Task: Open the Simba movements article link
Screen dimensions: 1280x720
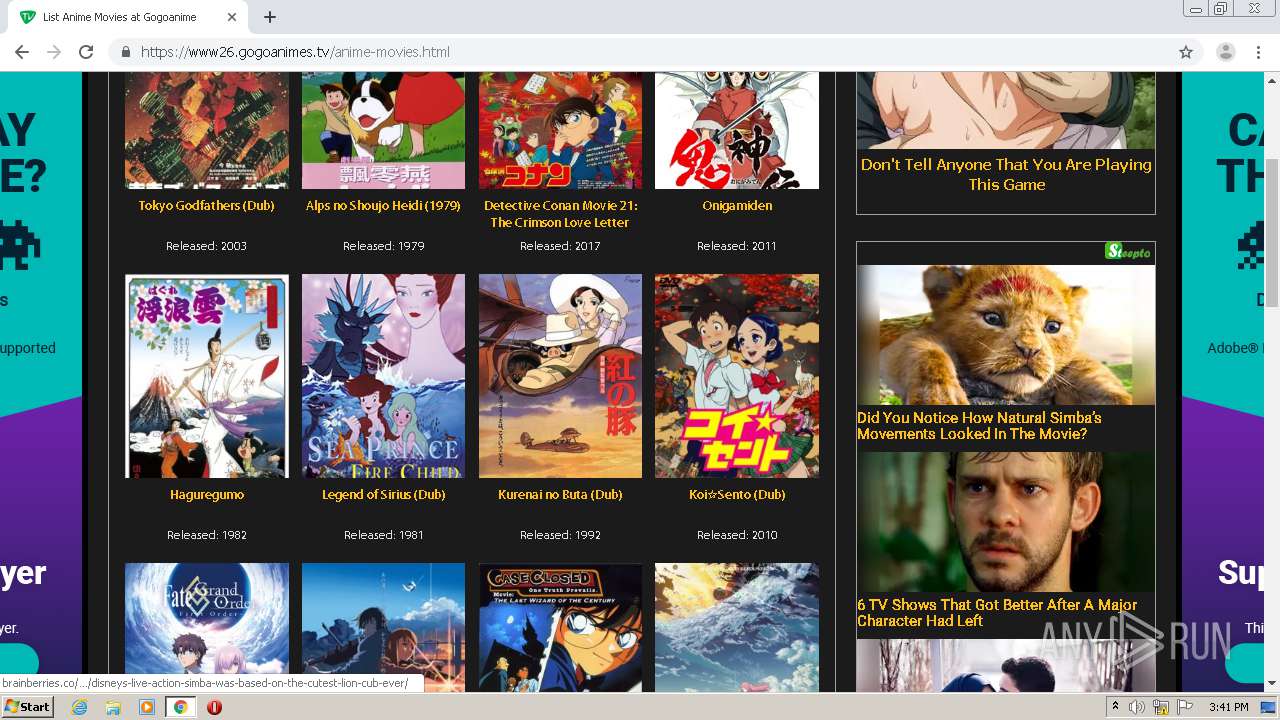Action: pyautogui.click(x=979, y=425)
